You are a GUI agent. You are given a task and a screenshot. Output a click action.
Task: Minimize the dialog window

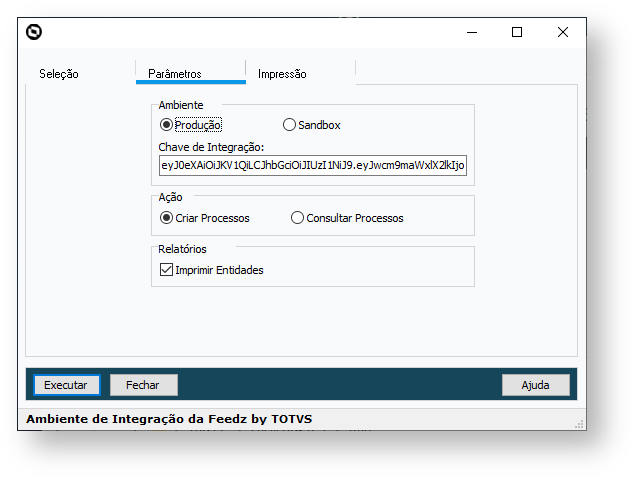(x=472, y=32)
